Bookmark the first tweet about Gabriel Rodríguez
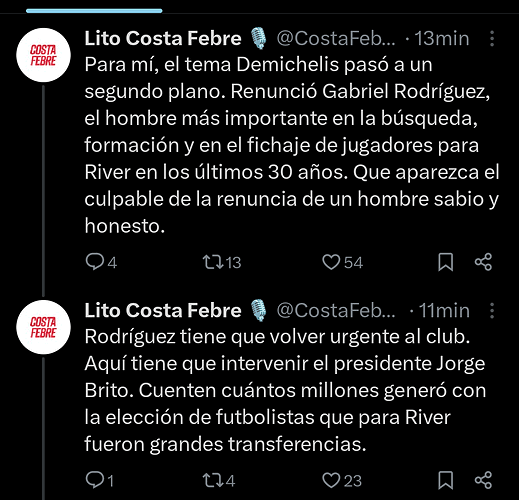This screenshot has height=500, width=519. coord(445,262)
